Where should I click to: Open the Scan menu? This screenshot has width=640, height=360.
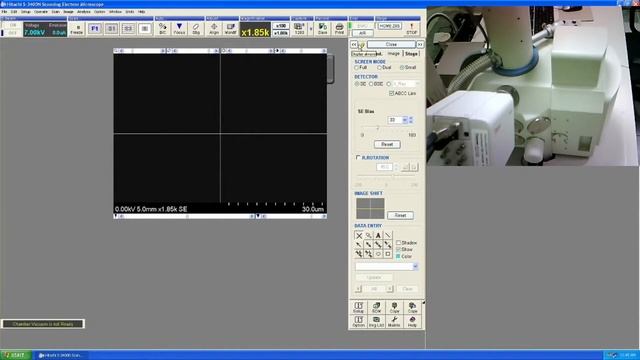(55, 12)
